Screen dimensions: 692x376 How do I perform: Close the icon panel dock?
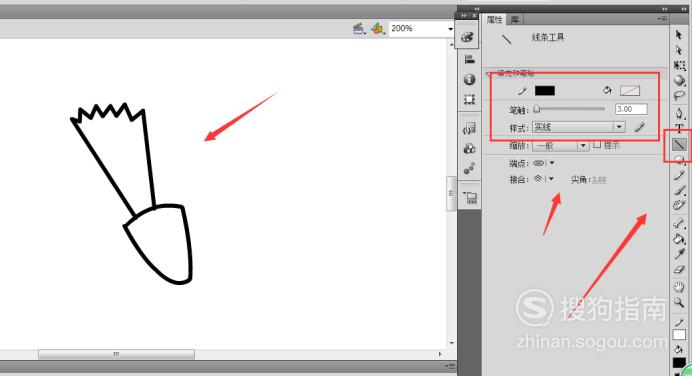tap(474, 15)
